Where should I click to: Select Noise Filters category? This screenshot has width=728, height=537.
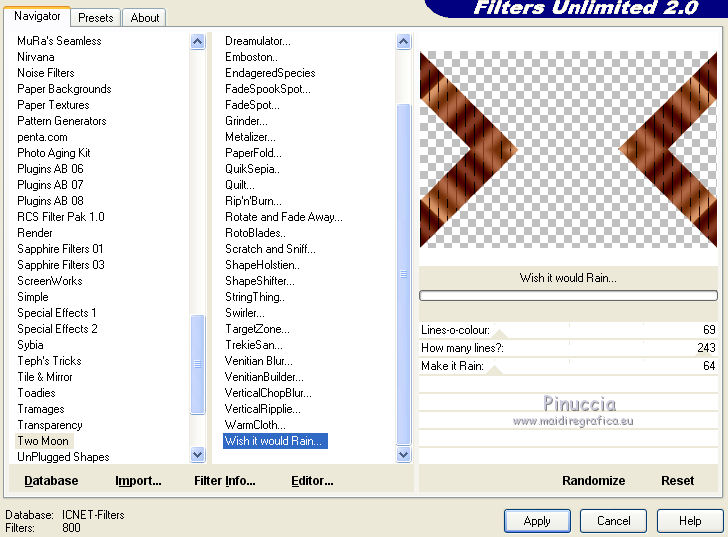(x=46, y=73)
